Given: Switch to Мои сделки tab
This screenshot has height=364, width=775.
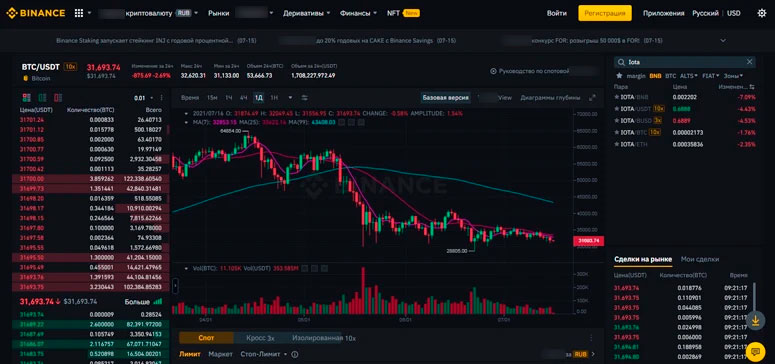Looking at the screenshot, I should (700, 259).
